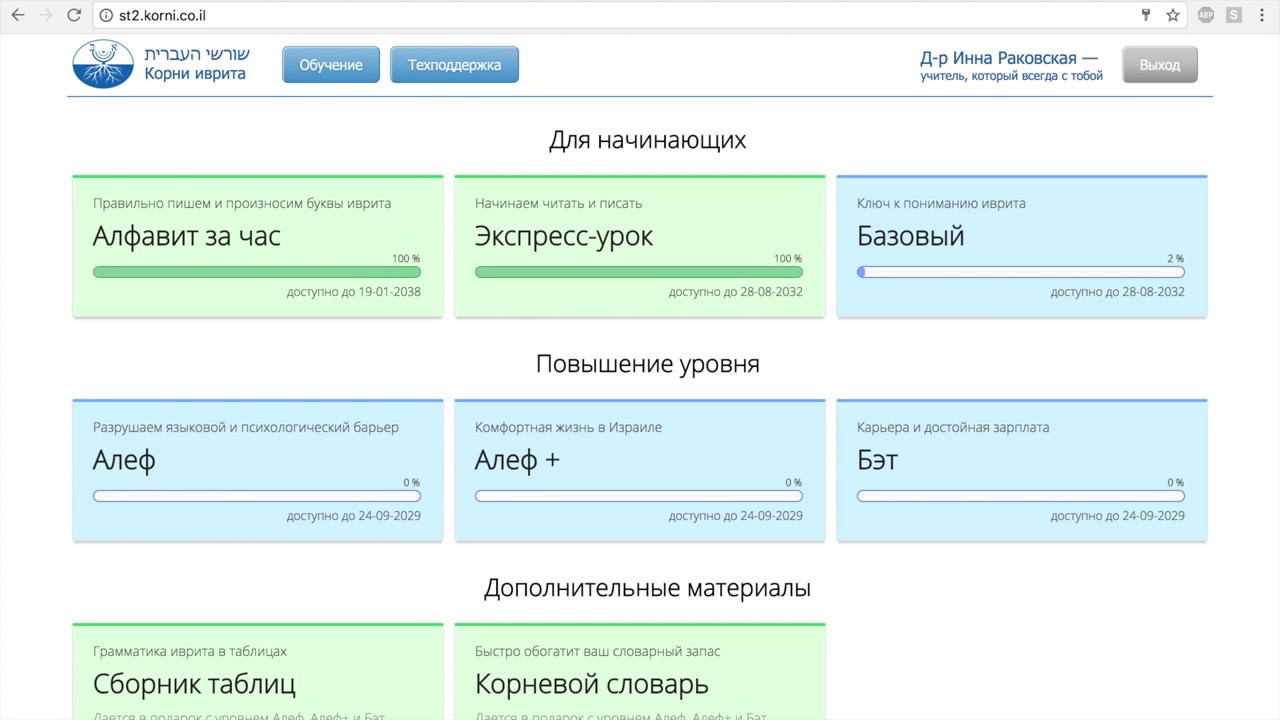
Task: Click 'Грамматика иврита в таблицах' subtitle
Action: [190, 651]
